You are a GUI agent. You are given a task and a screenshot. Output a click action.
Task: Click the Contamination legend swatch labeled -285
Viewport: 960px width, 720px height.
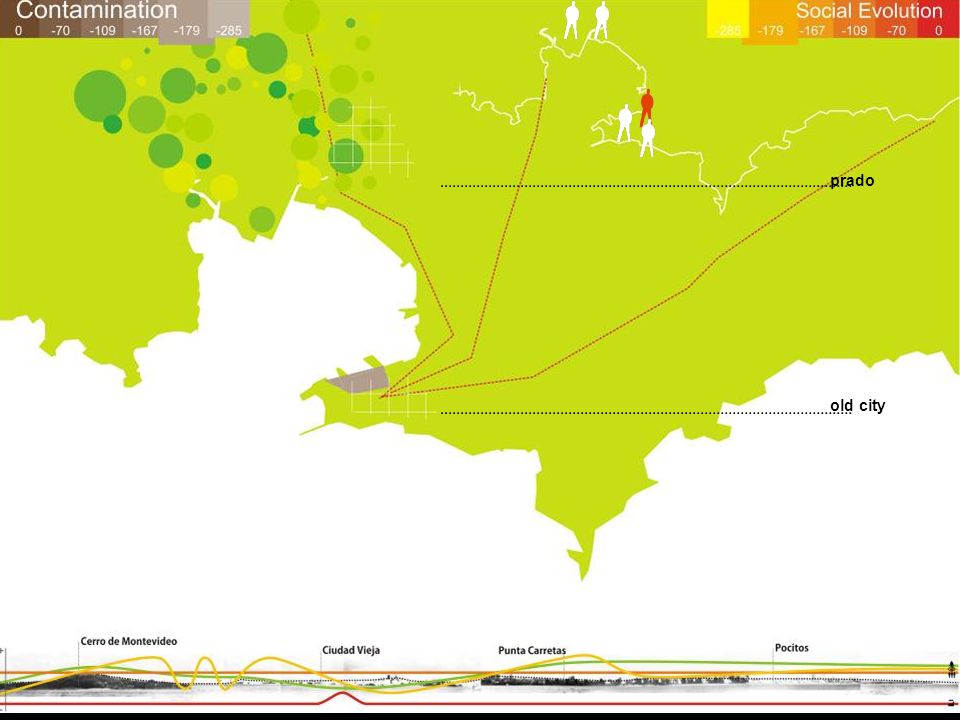[229, 19]
